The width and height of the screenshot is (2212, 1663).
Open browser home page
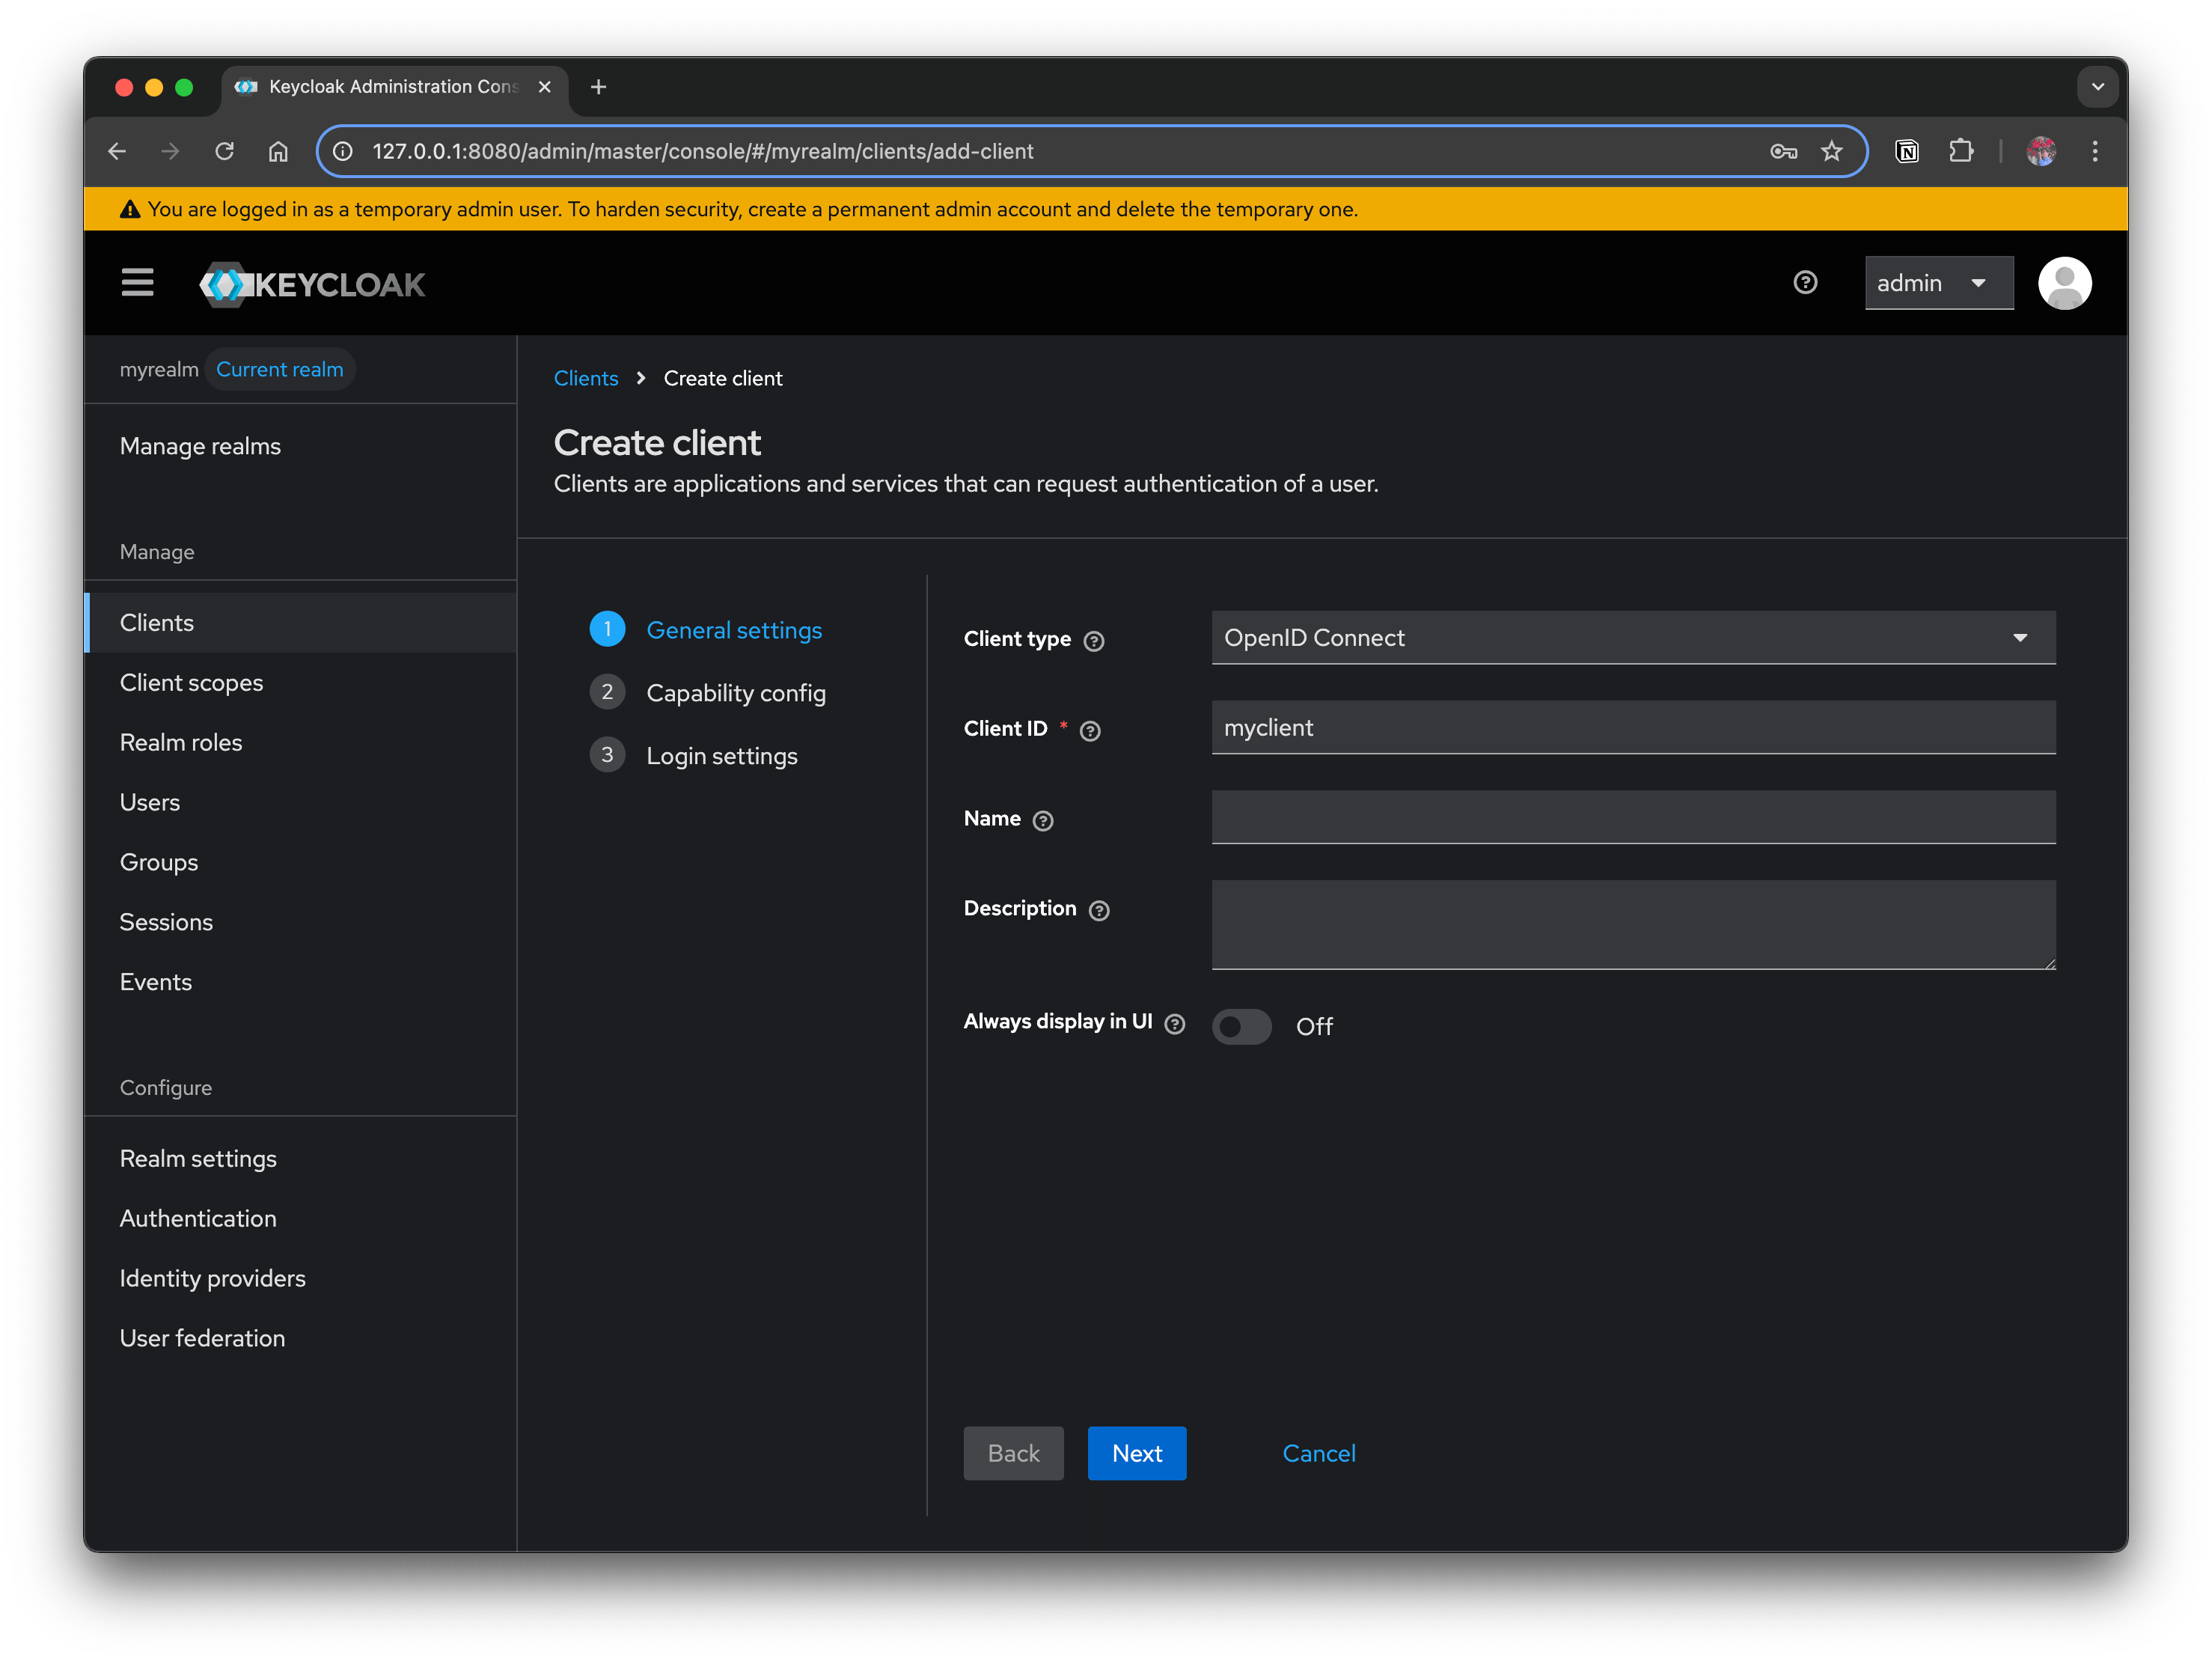tap(279, 151)
